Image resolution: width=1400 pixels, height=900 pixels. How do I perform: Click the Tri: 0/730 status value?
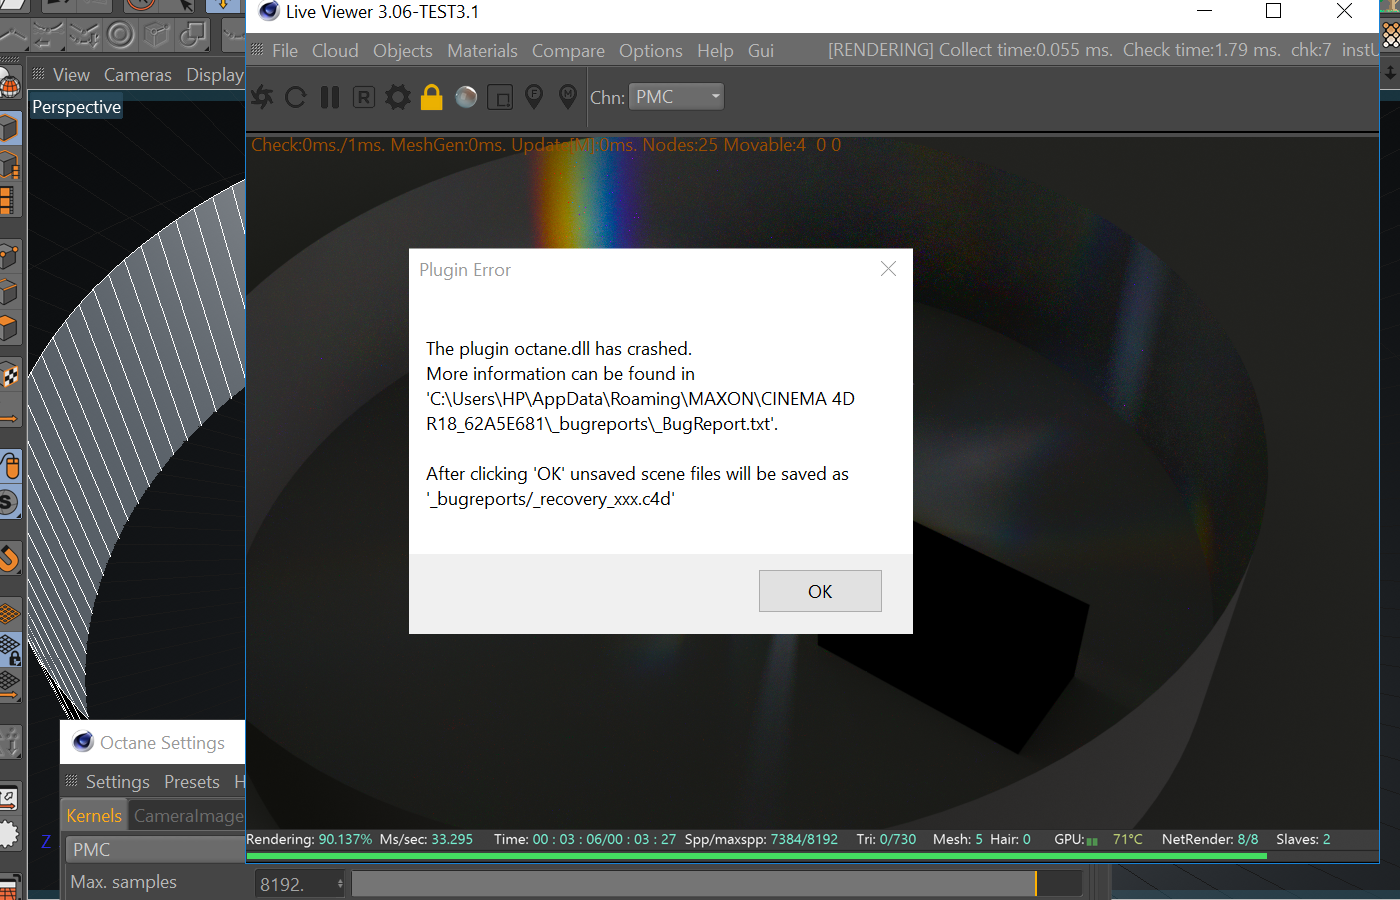point(886,840)
